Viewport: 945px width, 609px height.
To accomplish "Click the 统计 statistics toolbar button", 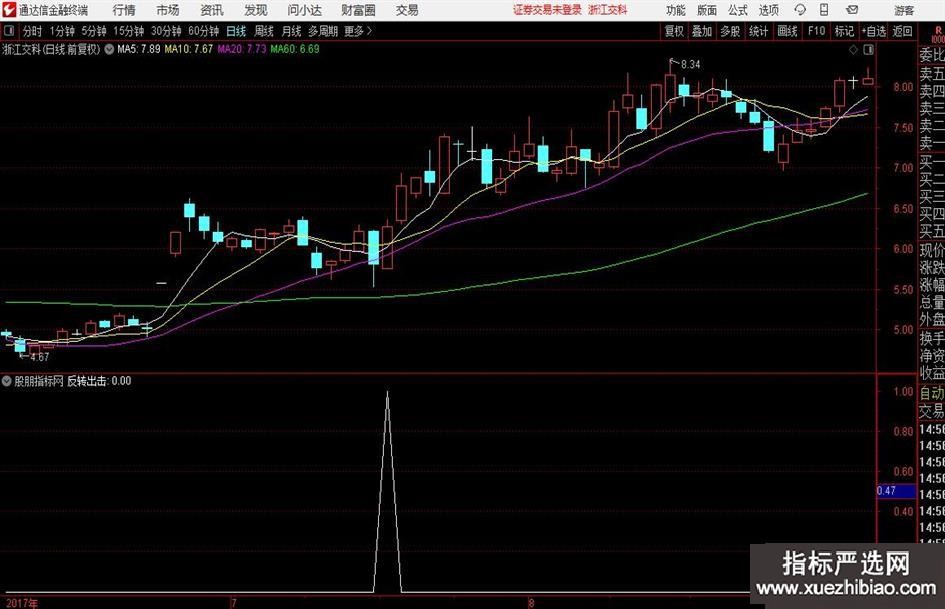I will point(758,31).
